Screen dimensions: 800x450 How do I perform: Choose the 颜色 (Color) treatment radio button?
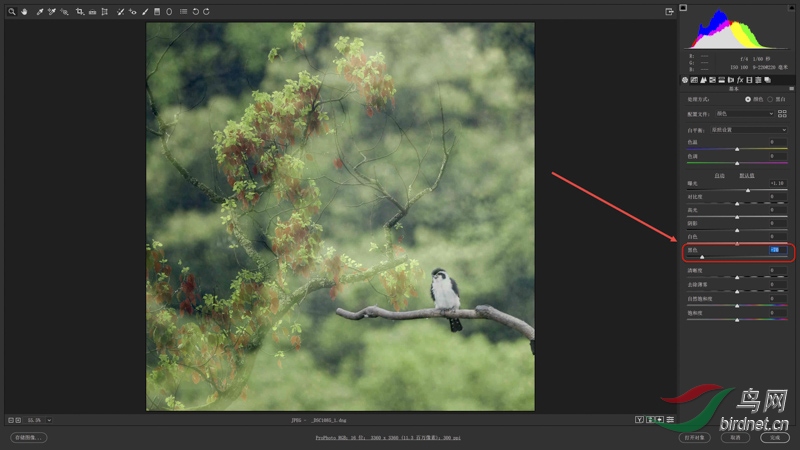click(748, 99)
